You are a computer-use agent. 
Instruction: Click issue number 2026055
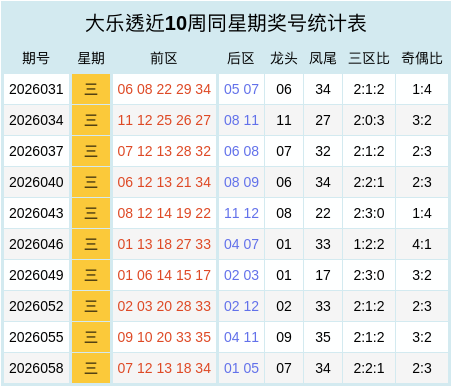pos(36,337)
